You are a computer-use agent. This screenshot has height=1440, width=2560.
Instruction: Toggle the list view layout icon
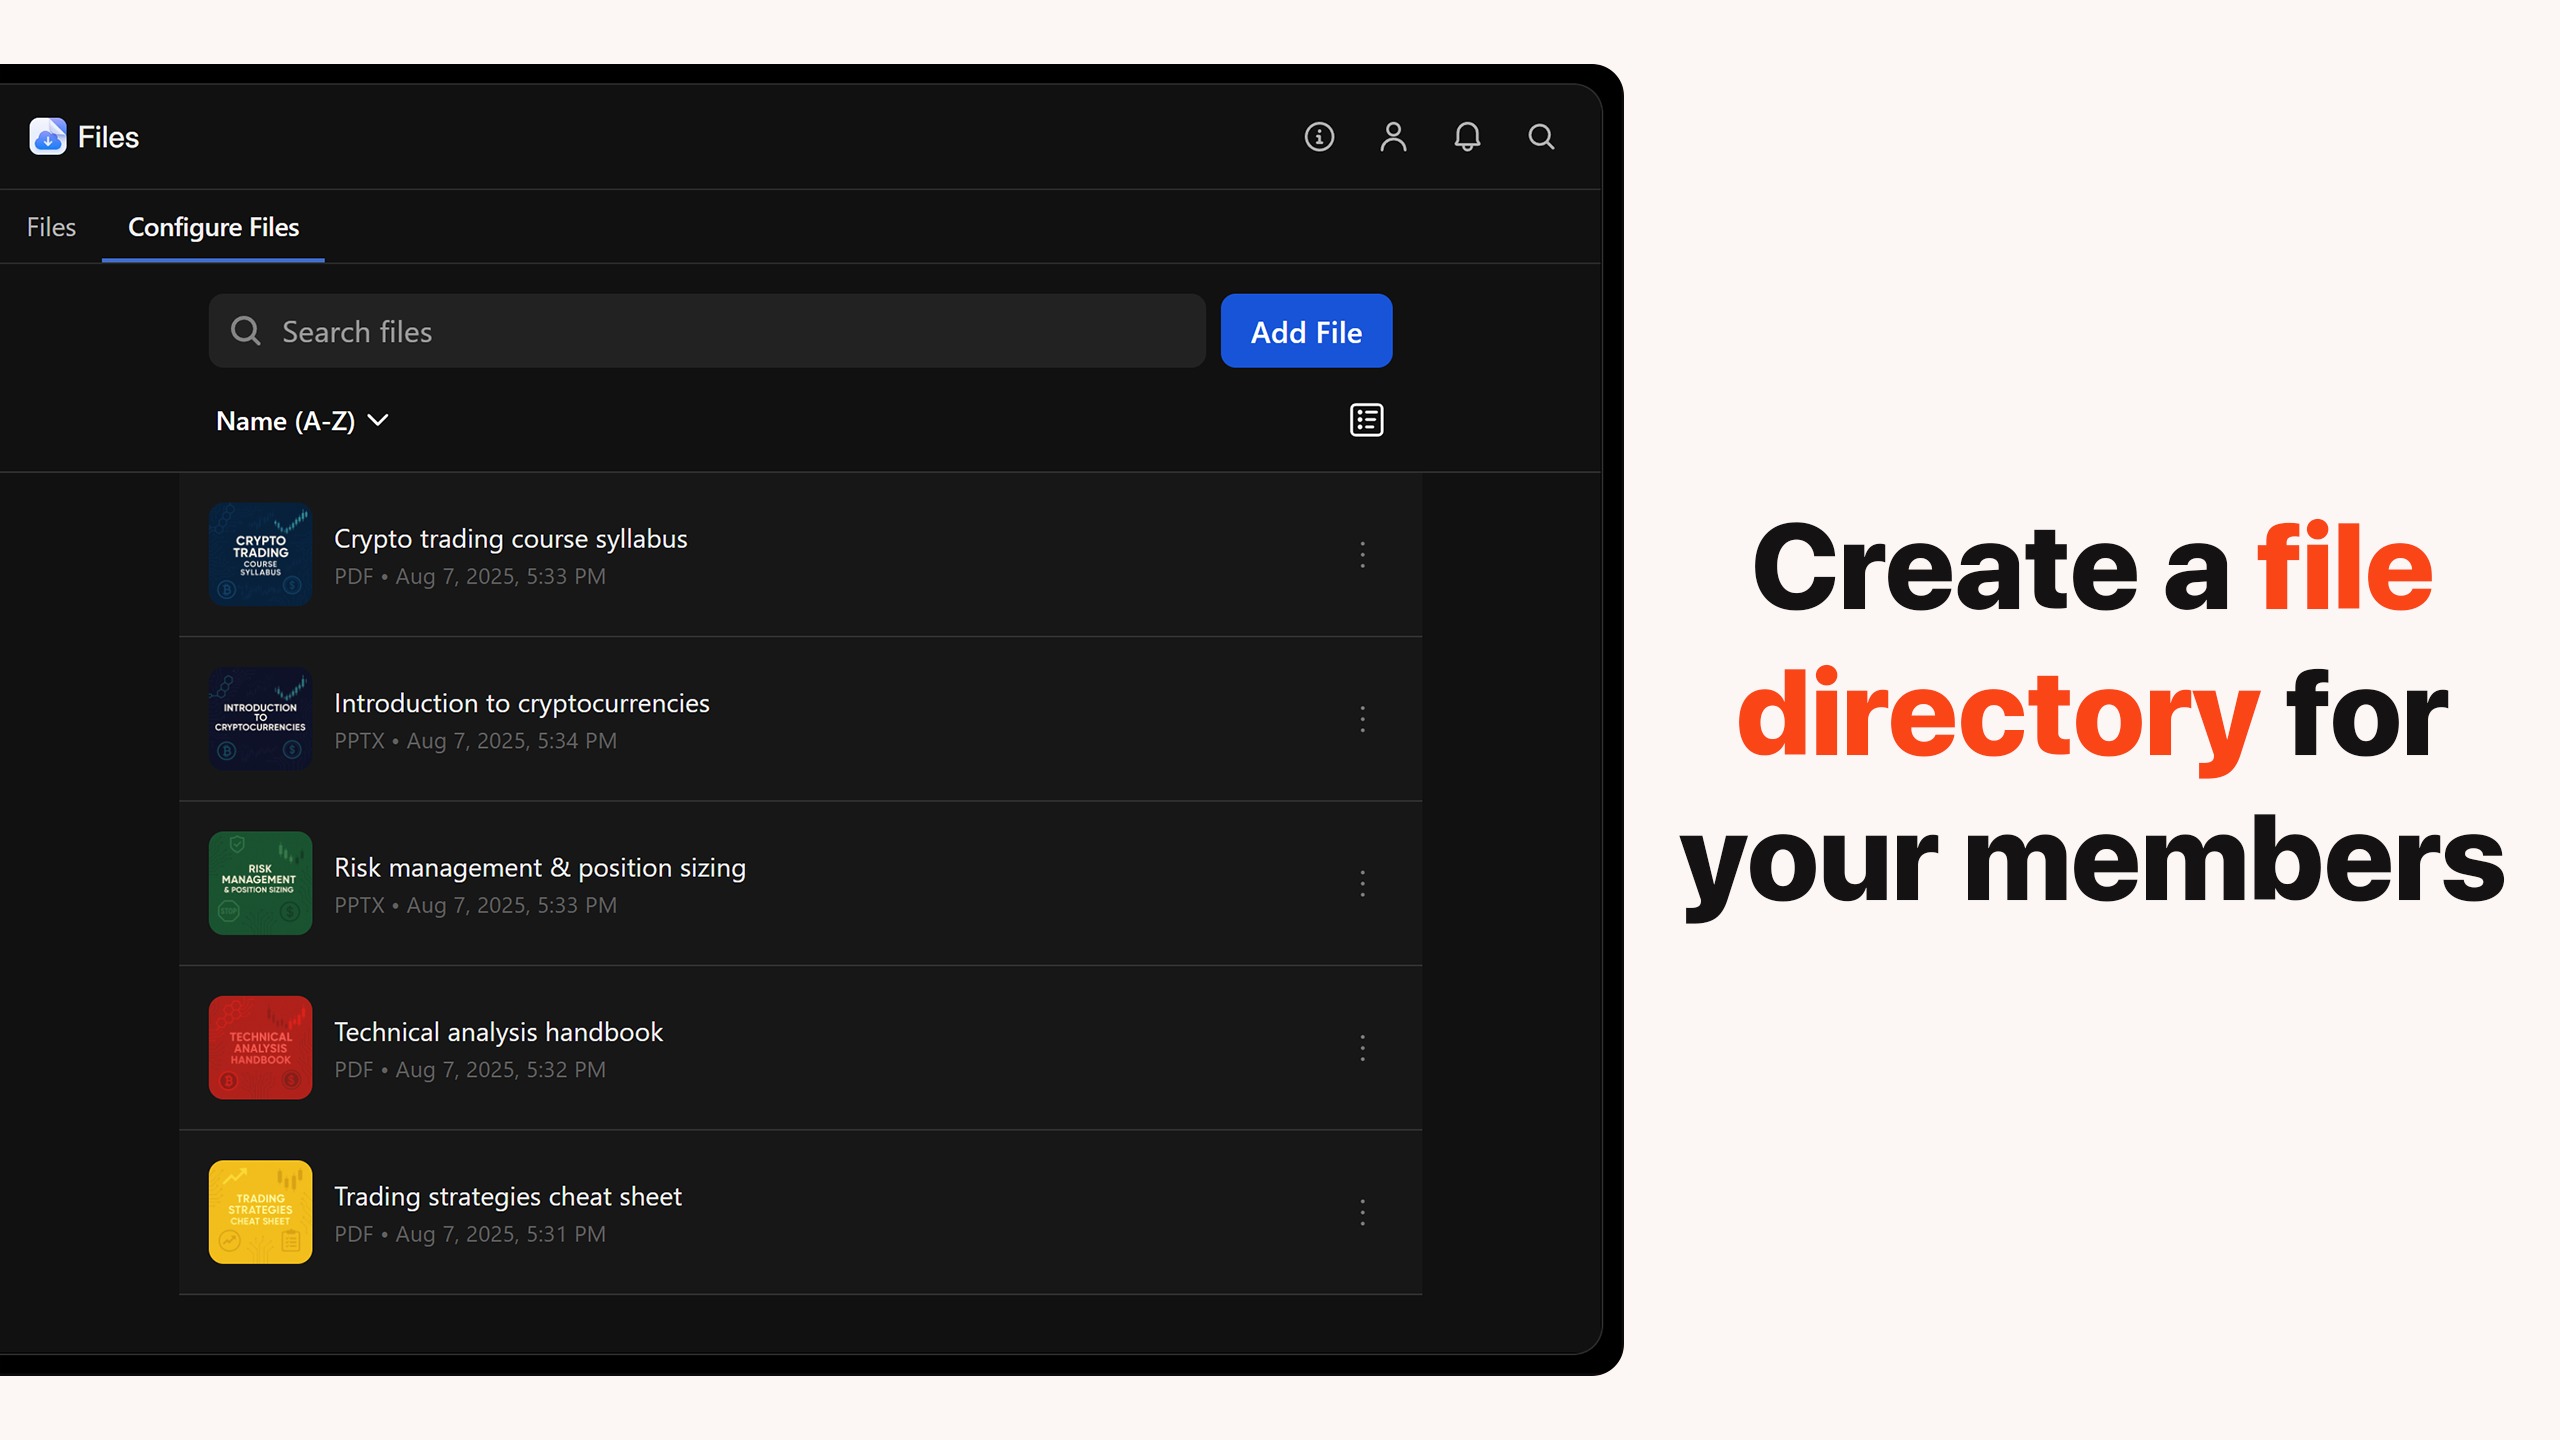(x=1366, y=421)
